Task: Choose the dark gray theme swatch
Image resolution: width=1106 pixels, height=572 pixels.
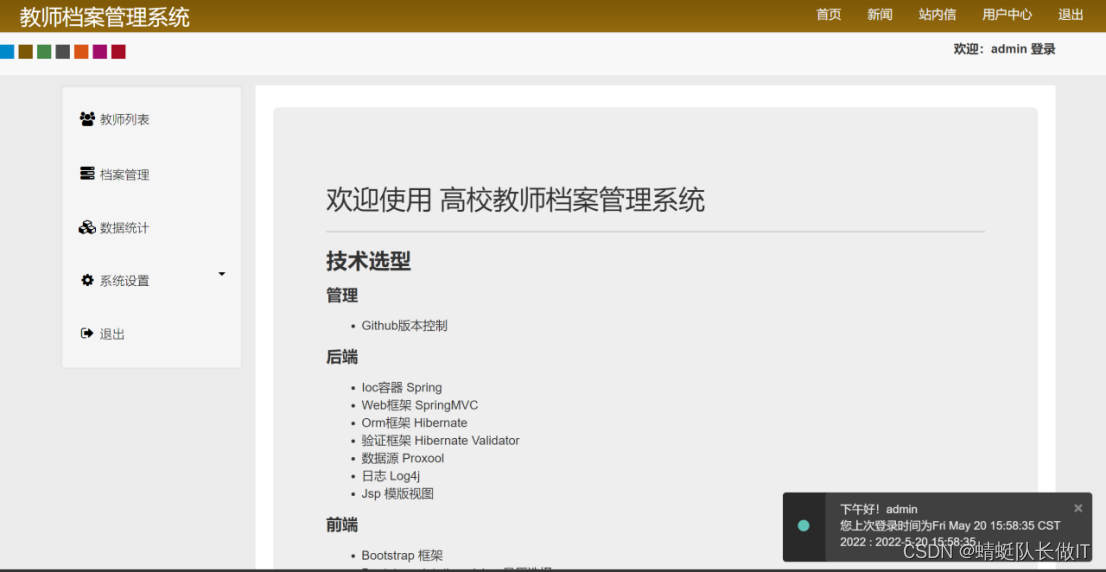Action: (x=63, y=51)
